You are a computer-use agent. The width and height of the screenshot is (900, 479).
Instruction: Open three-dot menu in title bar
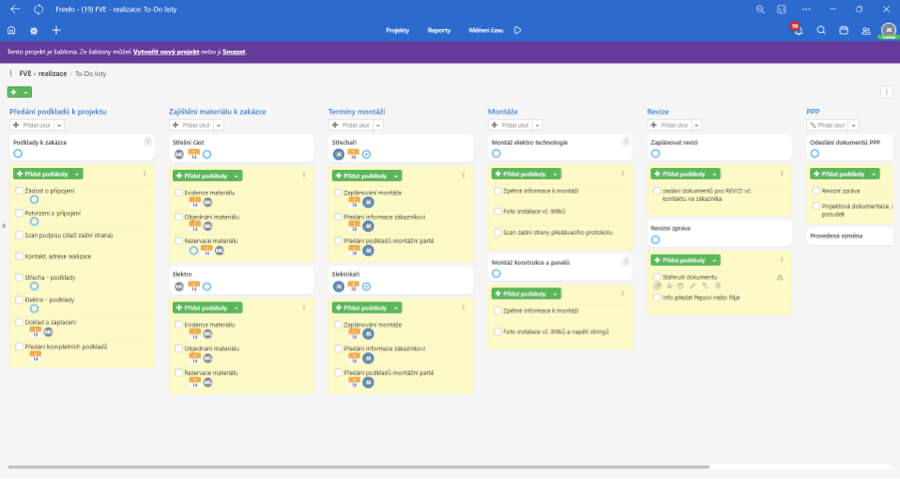tap(806, 9)
